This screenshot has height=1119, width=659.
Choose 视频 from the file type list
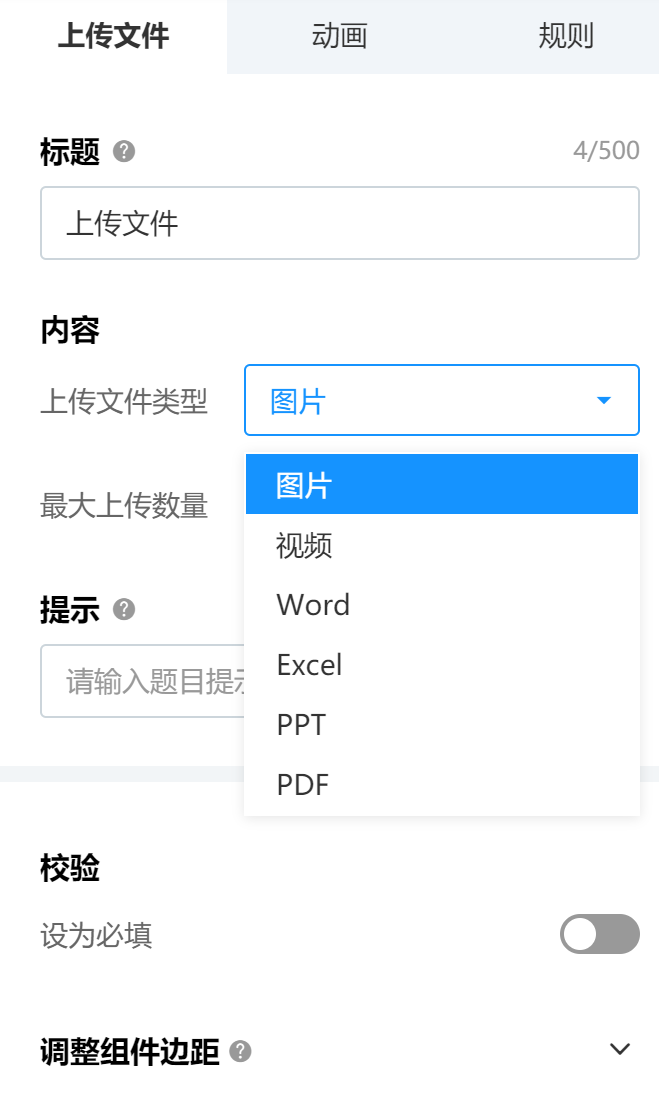(442, 545)
